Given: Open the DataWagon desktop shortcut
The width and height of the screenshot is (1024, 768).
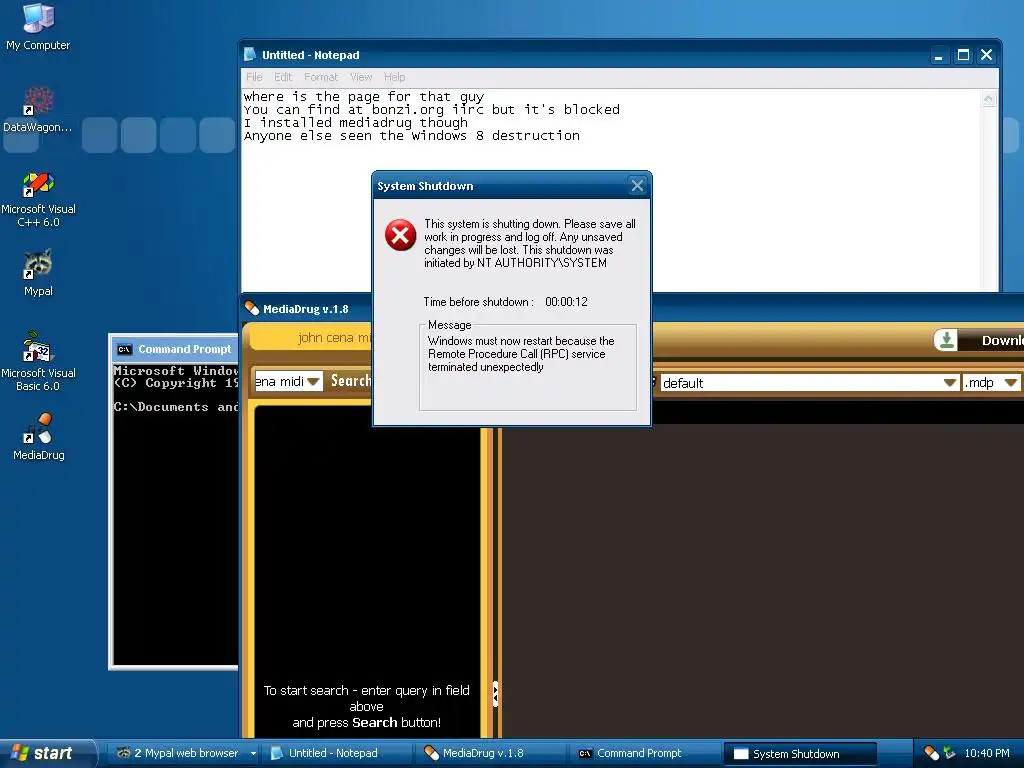Looking at the screenshot, I should (x=37, y=110).
